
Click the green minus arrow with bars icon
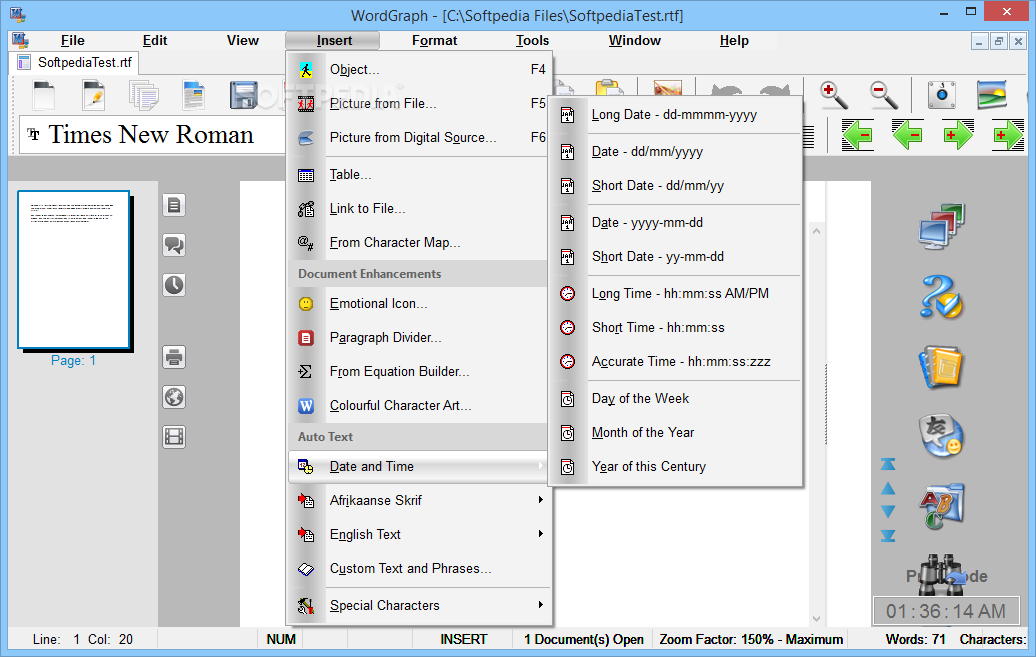858,135
